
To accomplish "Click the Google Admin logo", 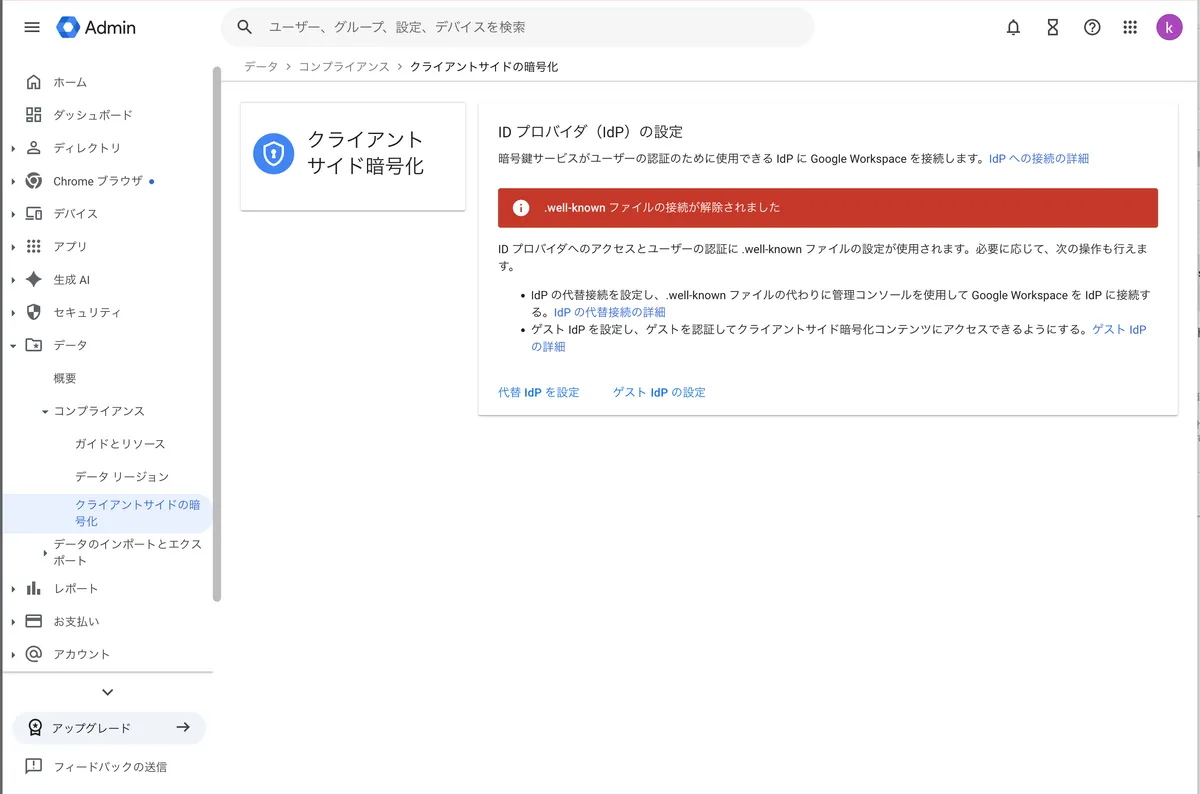I will coord(96,27).
